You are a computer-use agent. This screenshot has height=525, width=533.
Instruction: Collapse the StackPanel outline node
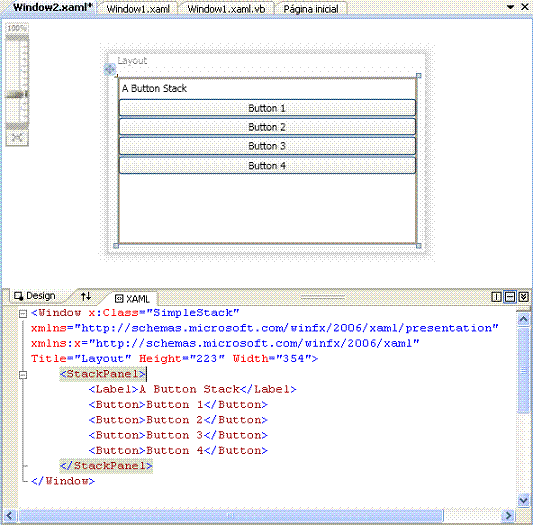[x=23, y=375]
